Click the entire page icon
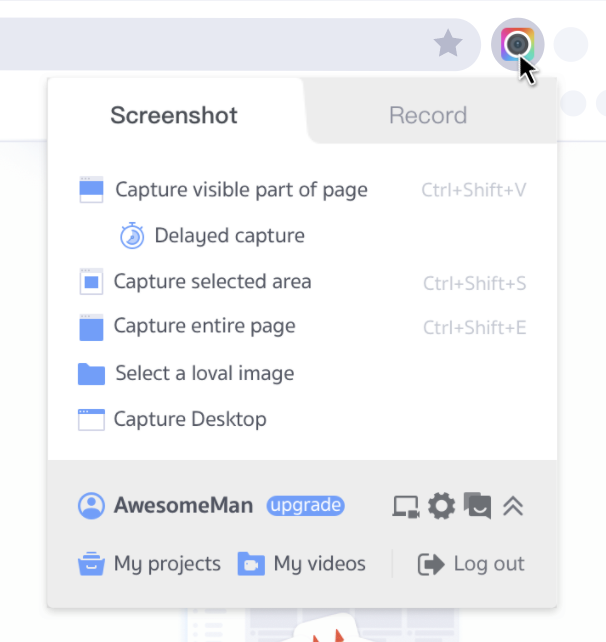 (x=91, y=328)
